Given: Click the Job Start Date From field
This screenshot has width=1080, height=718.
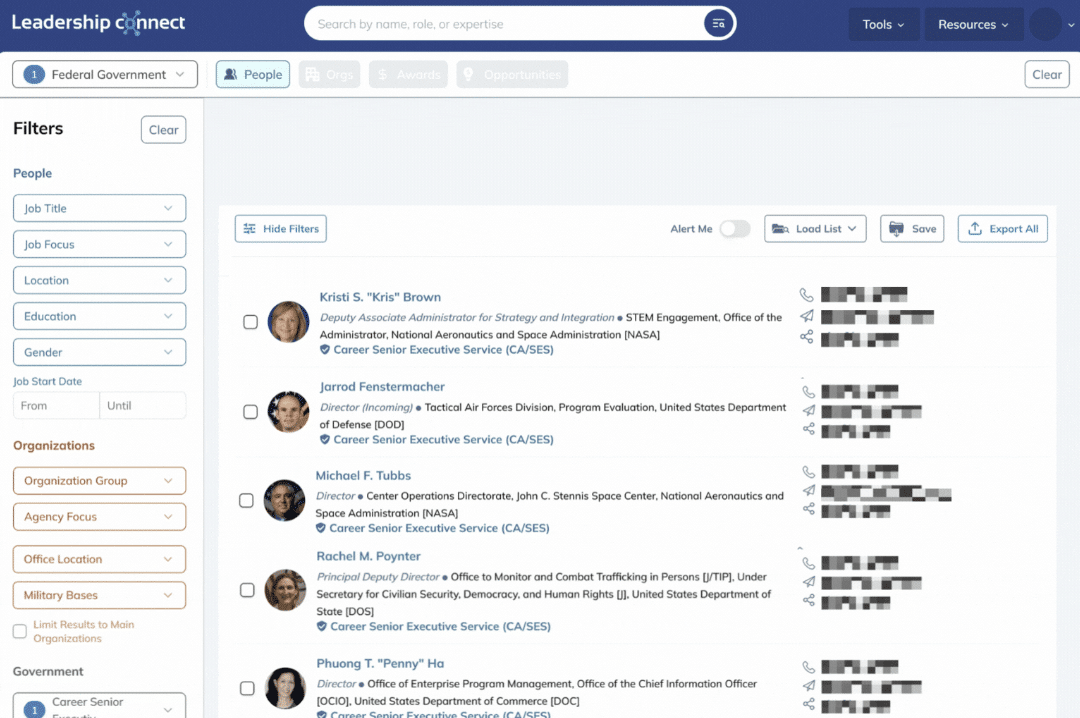Looking at the screenshot, I should coord(56,406).
